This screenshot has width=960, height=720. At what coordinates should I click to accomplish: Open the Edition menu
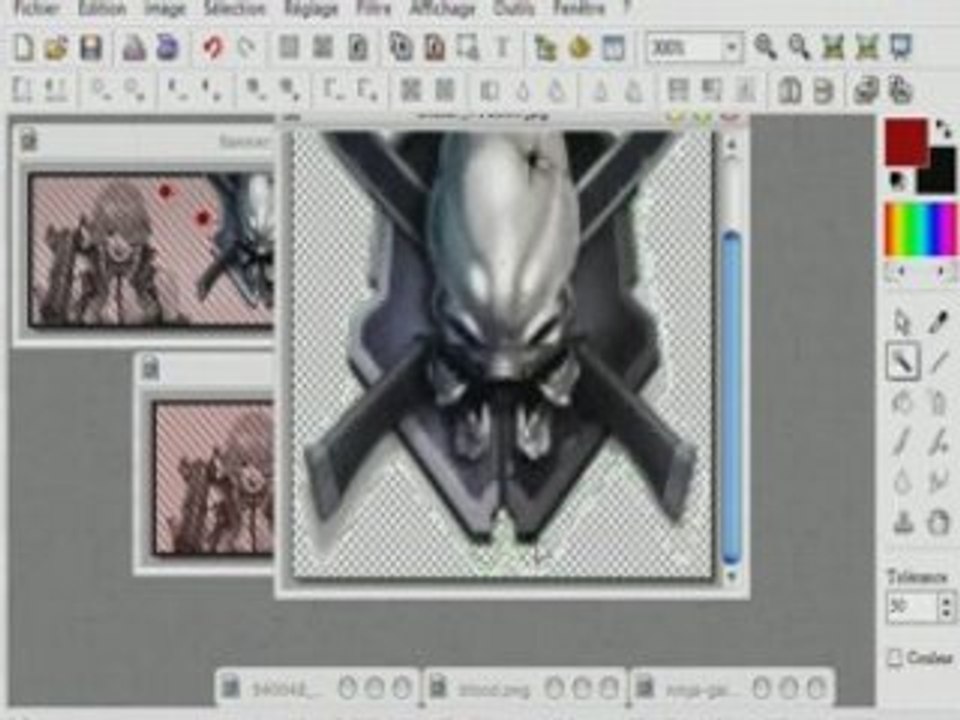click(x=102, y=8)
